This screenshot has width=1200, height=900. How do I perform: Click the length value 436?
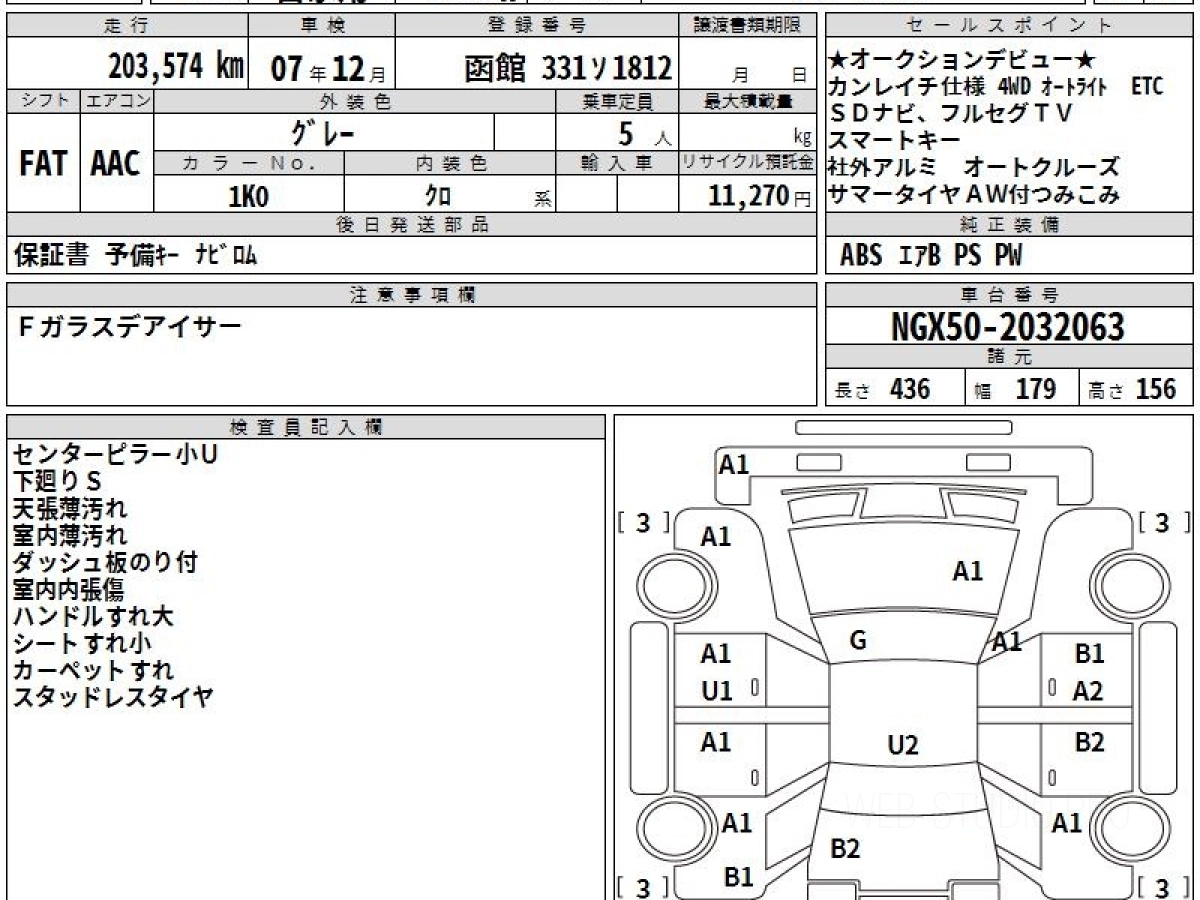click(x=910, y=388)
